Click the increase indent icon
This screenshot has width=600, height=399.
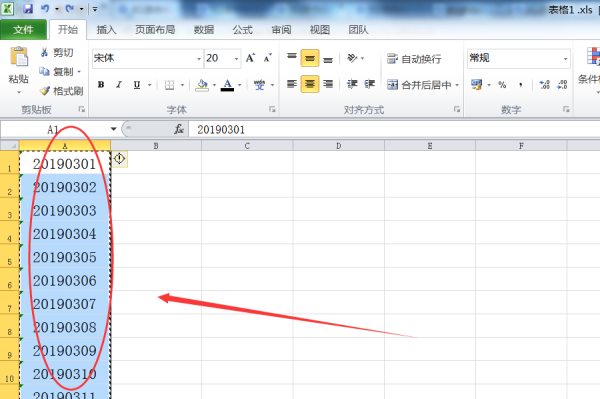[x=370, y=84]
